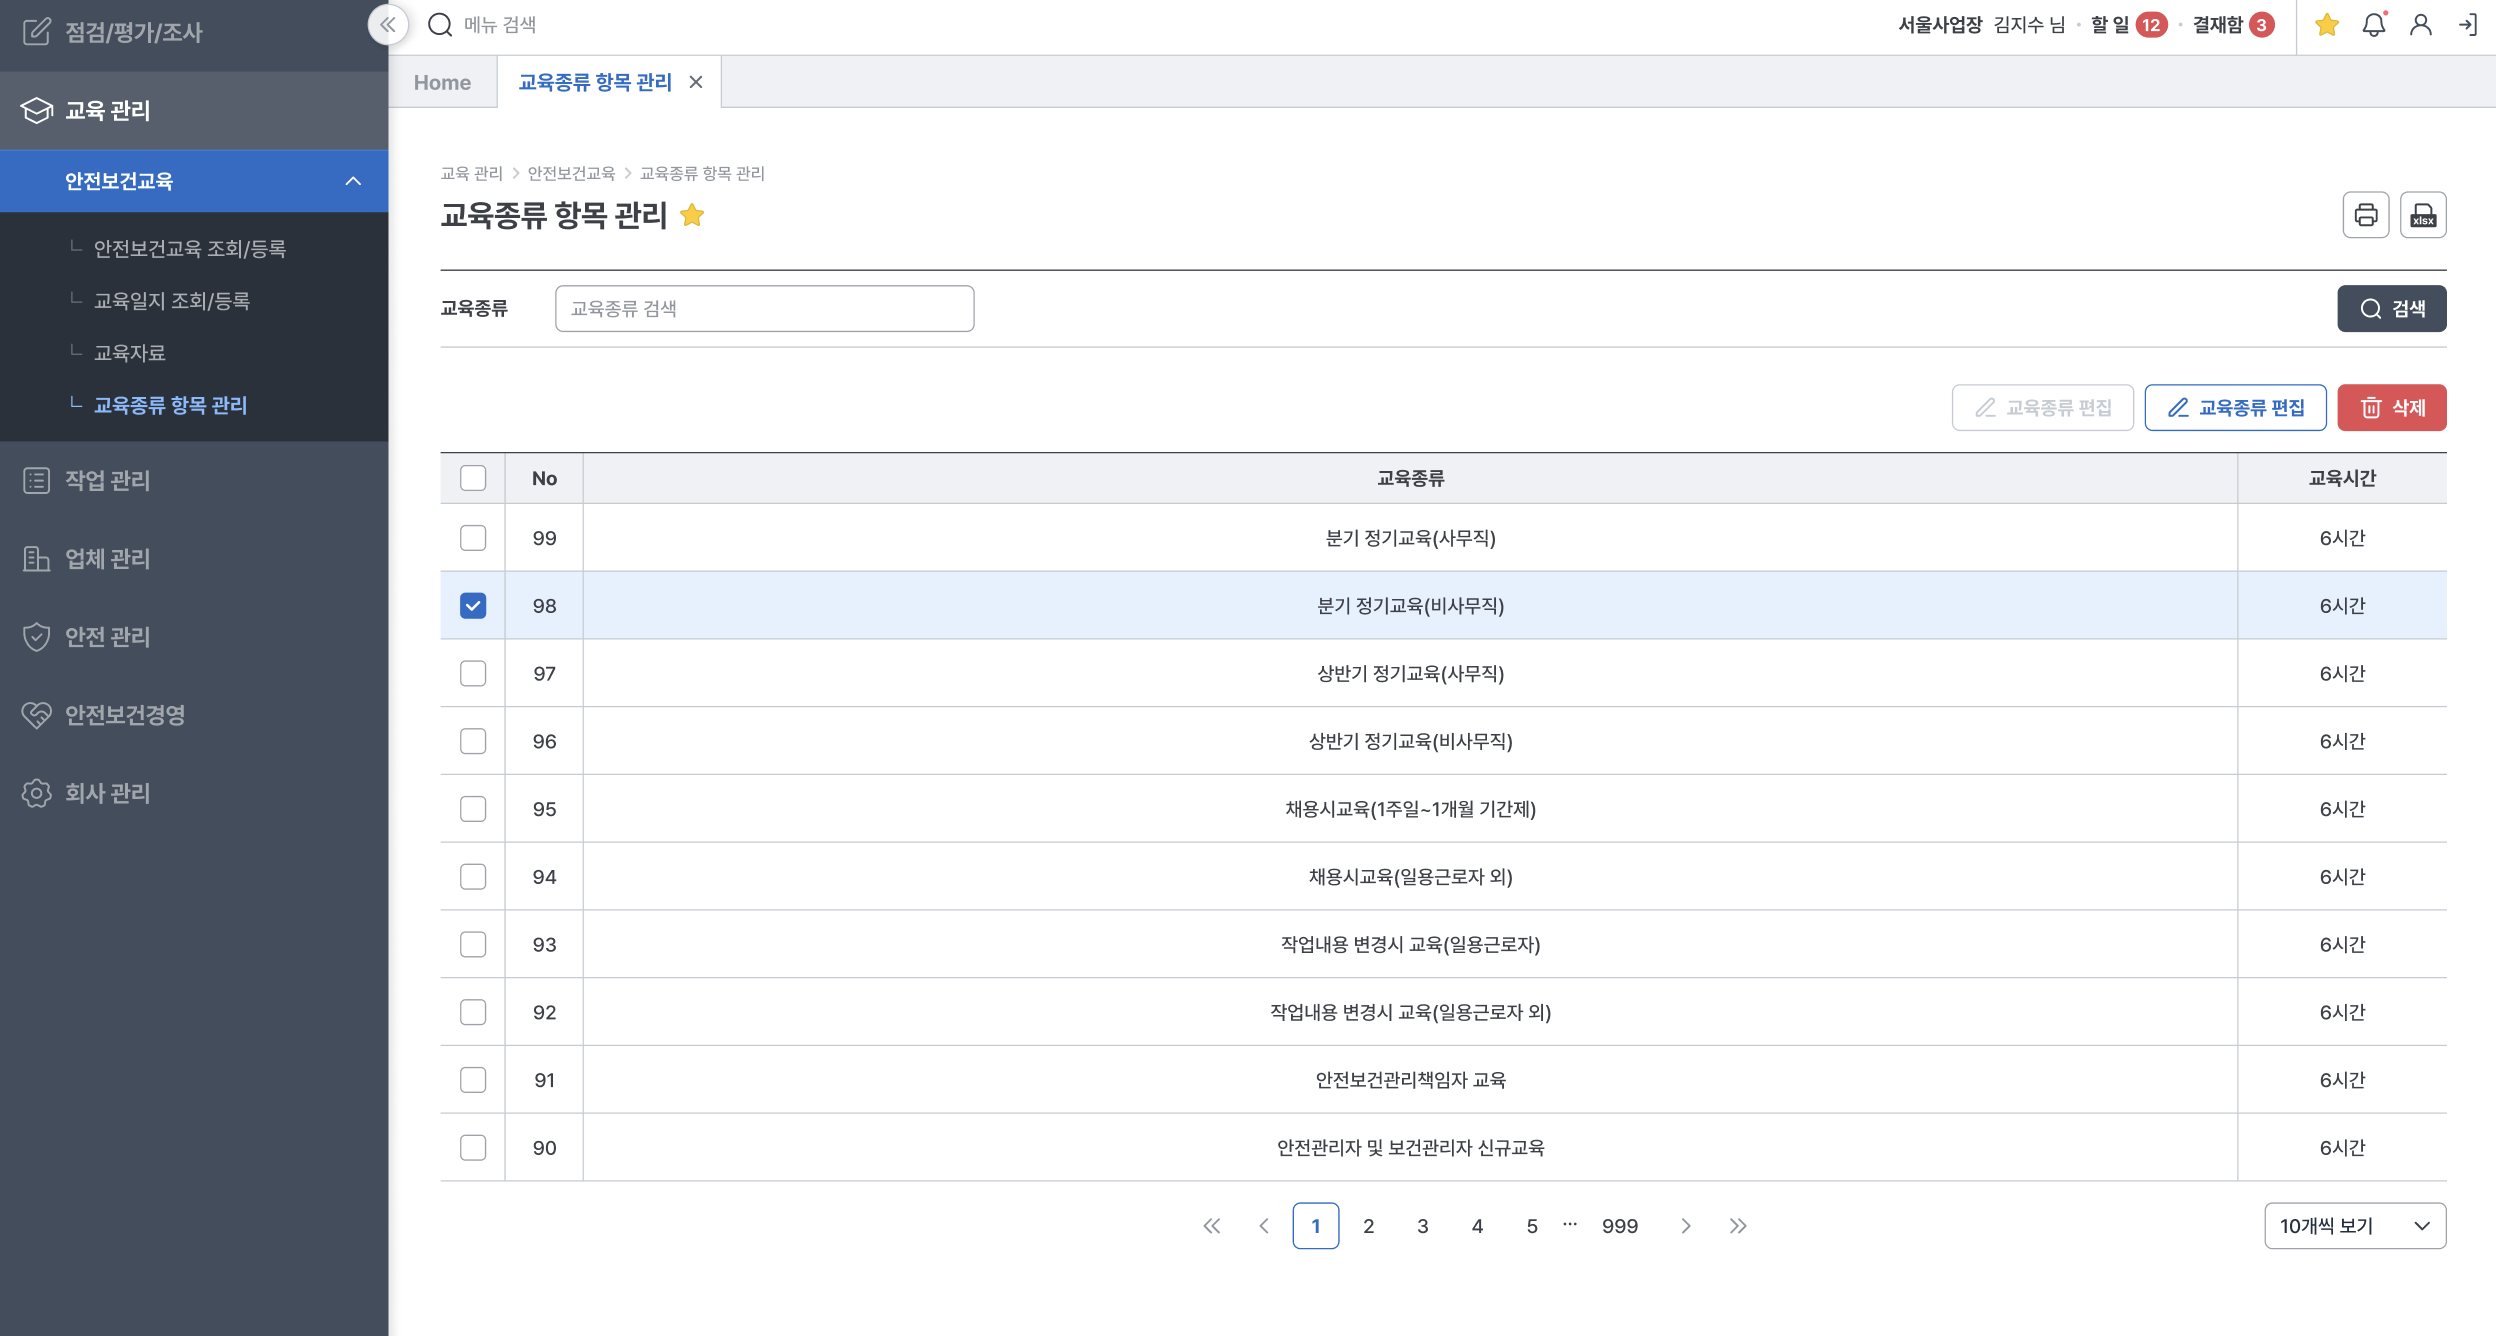Viewport: 2496px width, 1336px height.
Task: Export list with xlsx icon
Action: click(x=2423, y=215)
